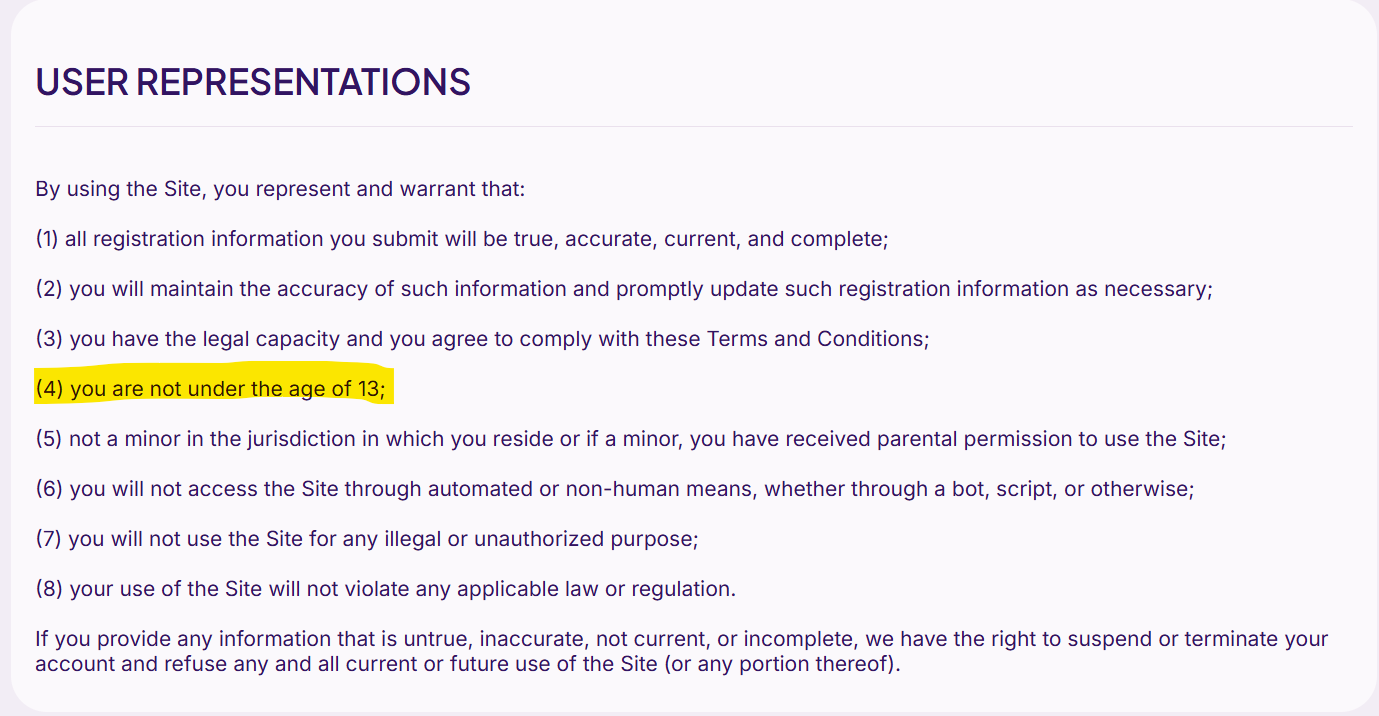Click the yellow highlighted clause (4)
The width and height of the screenshot is (1379, 716).
tap(210, 389)
